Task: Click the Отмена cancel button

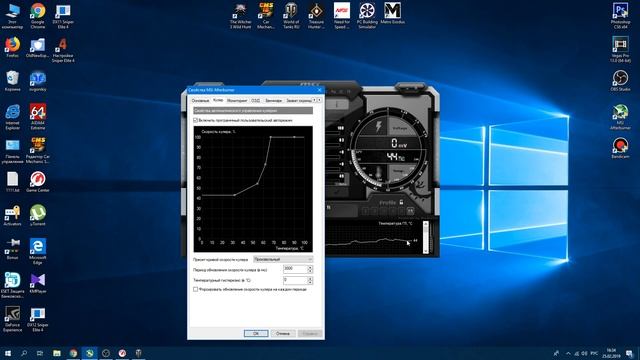Action: [x=283, y=333]
